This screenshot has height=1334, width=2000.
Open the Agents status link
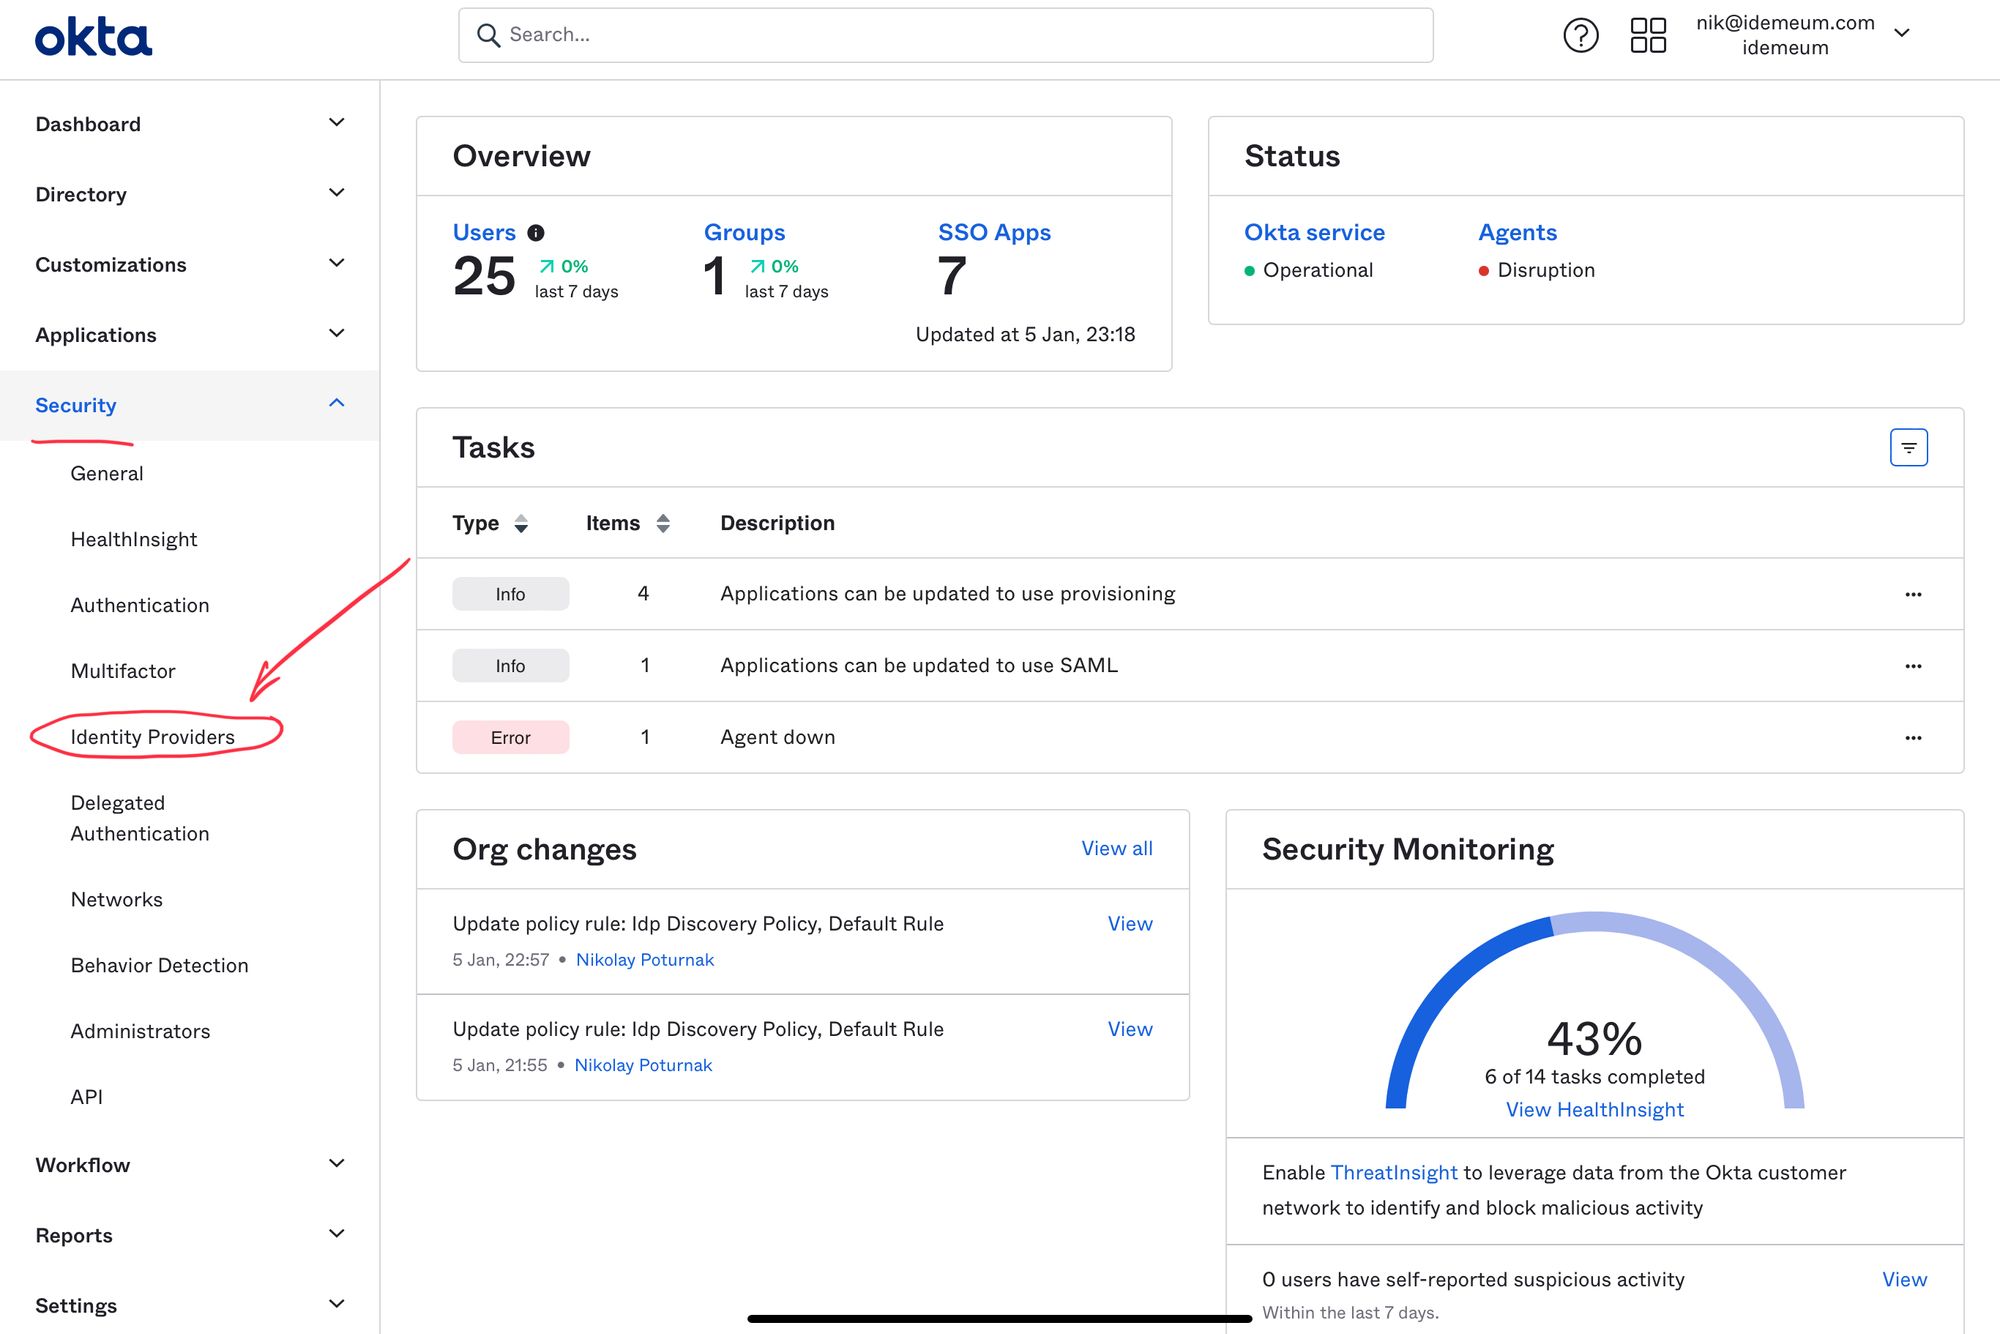[x=1517, y=233]
